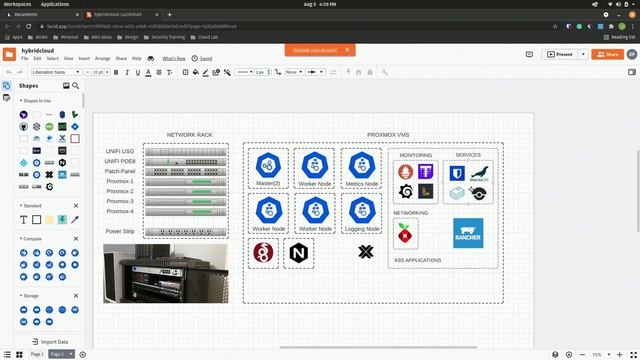This screenshot has height=360, width=640.
Task: Dismiss the upgrade account banner
Action: [347, 50]
